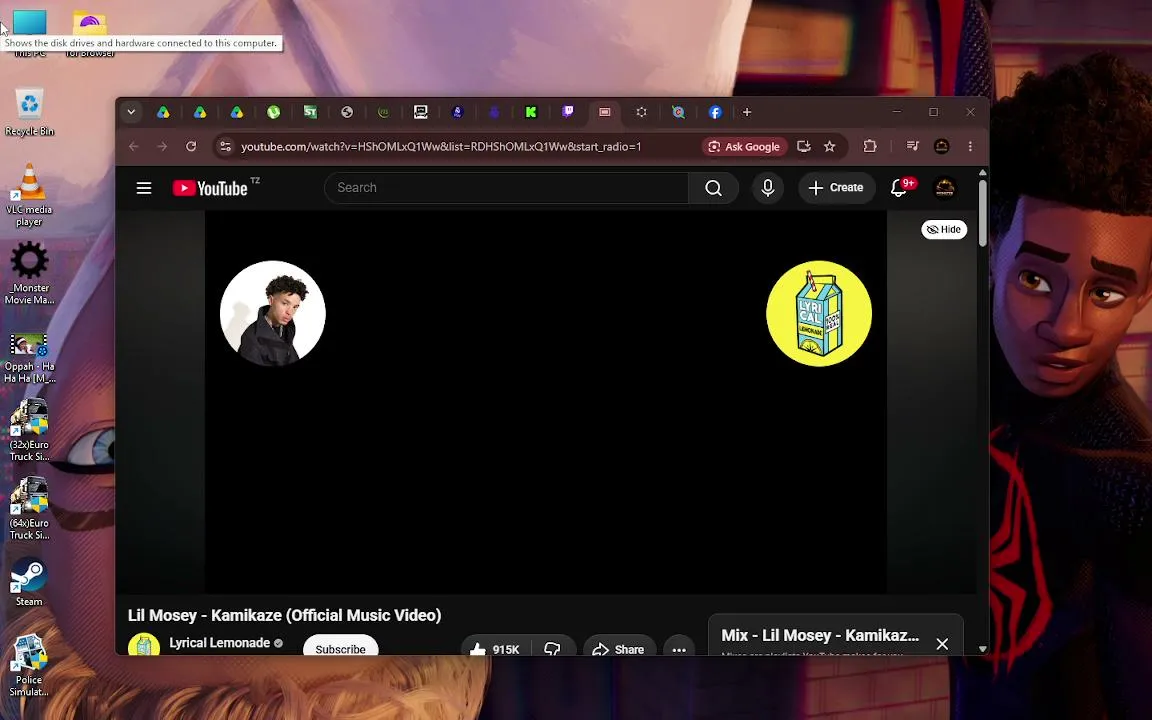This screenshot has height=720, width=1152.
Task: Install app icon in address bar
Action: point(804,146)
